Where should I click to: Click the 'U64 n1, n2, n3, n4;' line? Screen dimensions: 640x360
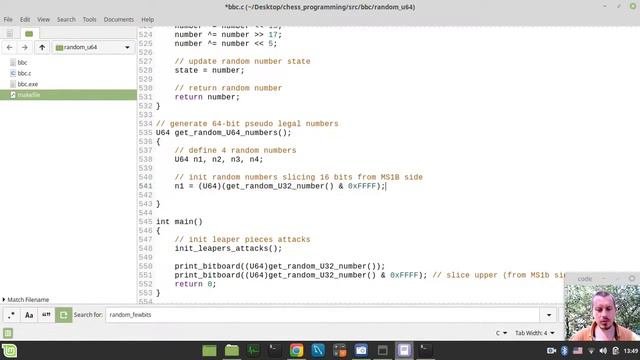(219, 159)
